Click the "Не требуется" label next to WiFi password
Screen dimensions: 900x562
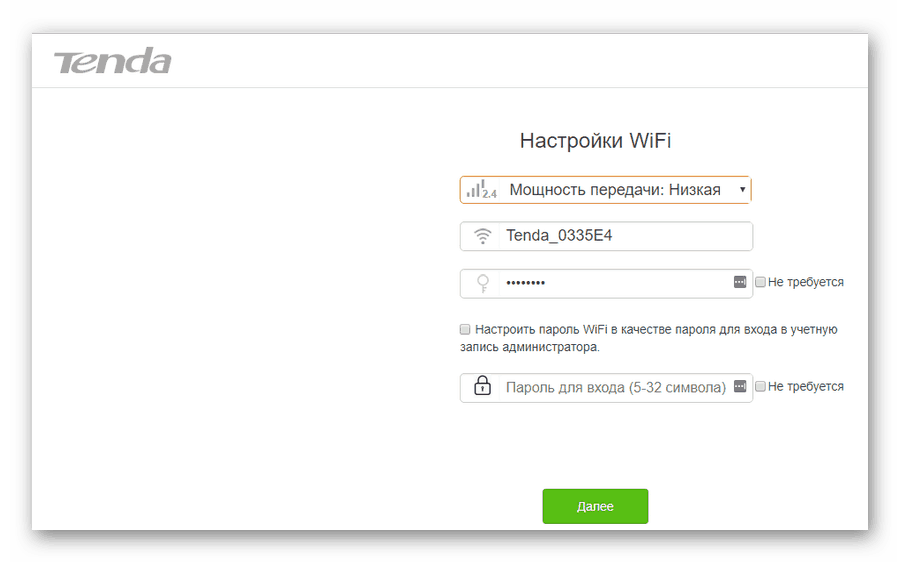pyautogui.click(x=806, y=283)
